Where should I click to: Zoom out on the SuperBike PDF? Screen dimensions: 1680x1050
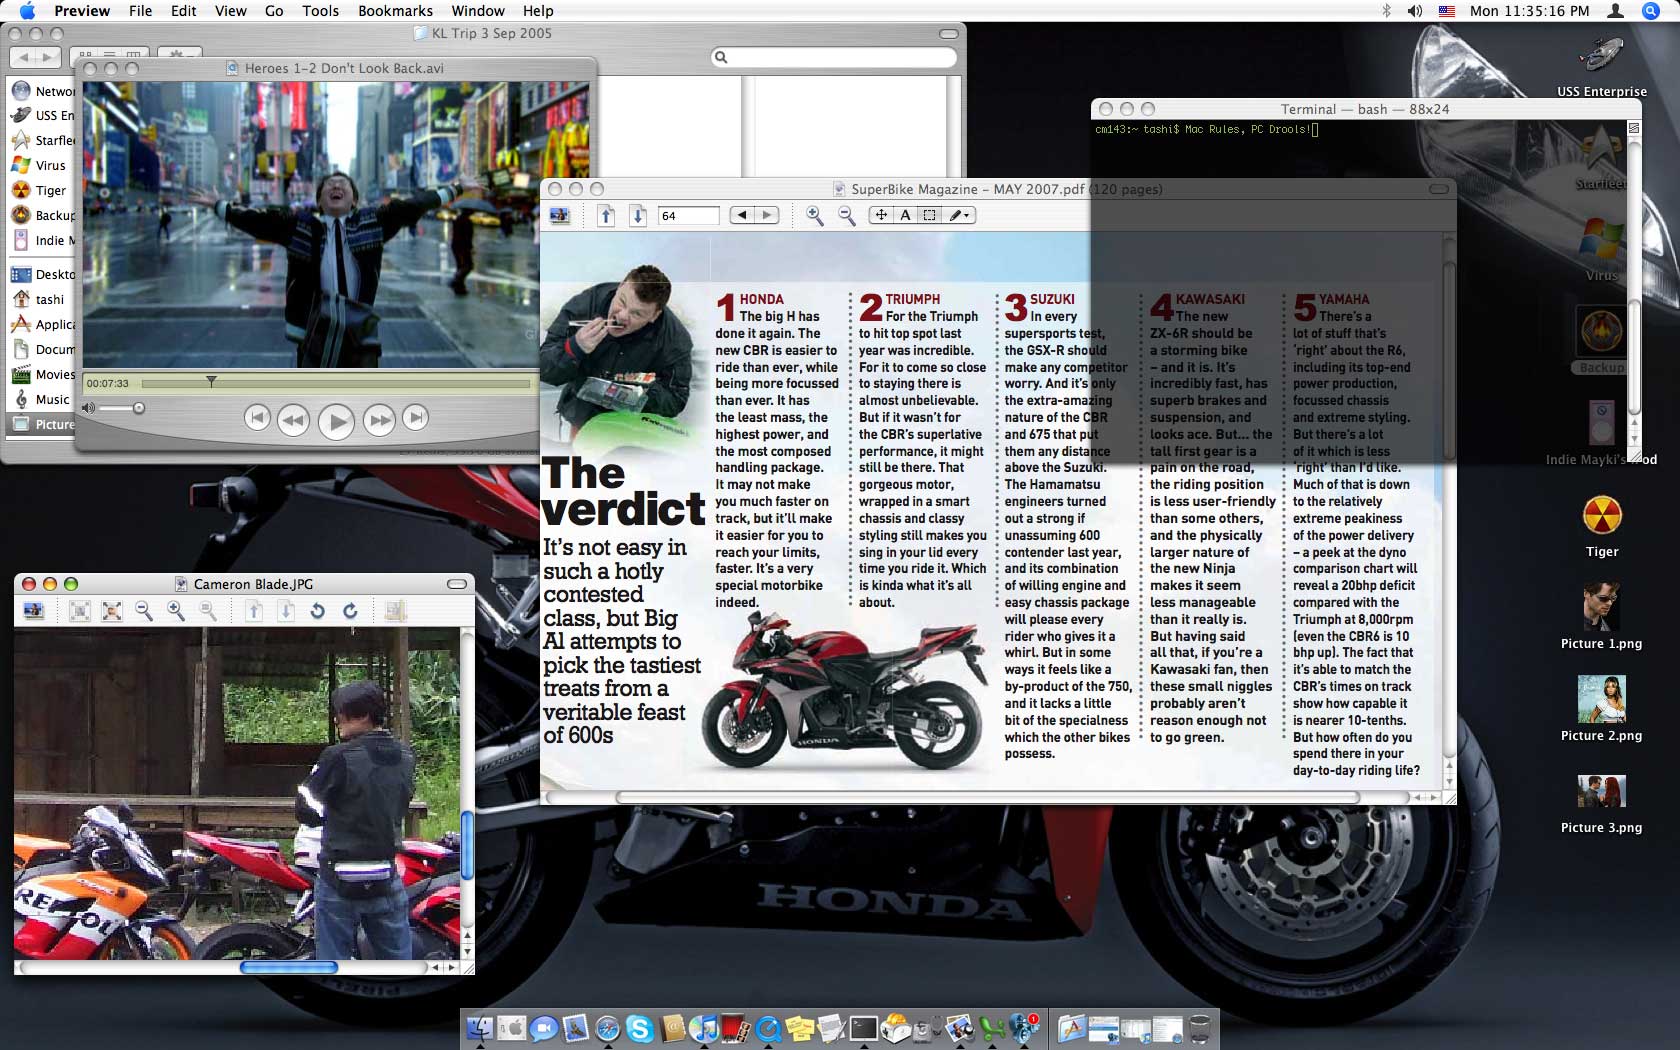pyautogui.click(x=846, y=215)
